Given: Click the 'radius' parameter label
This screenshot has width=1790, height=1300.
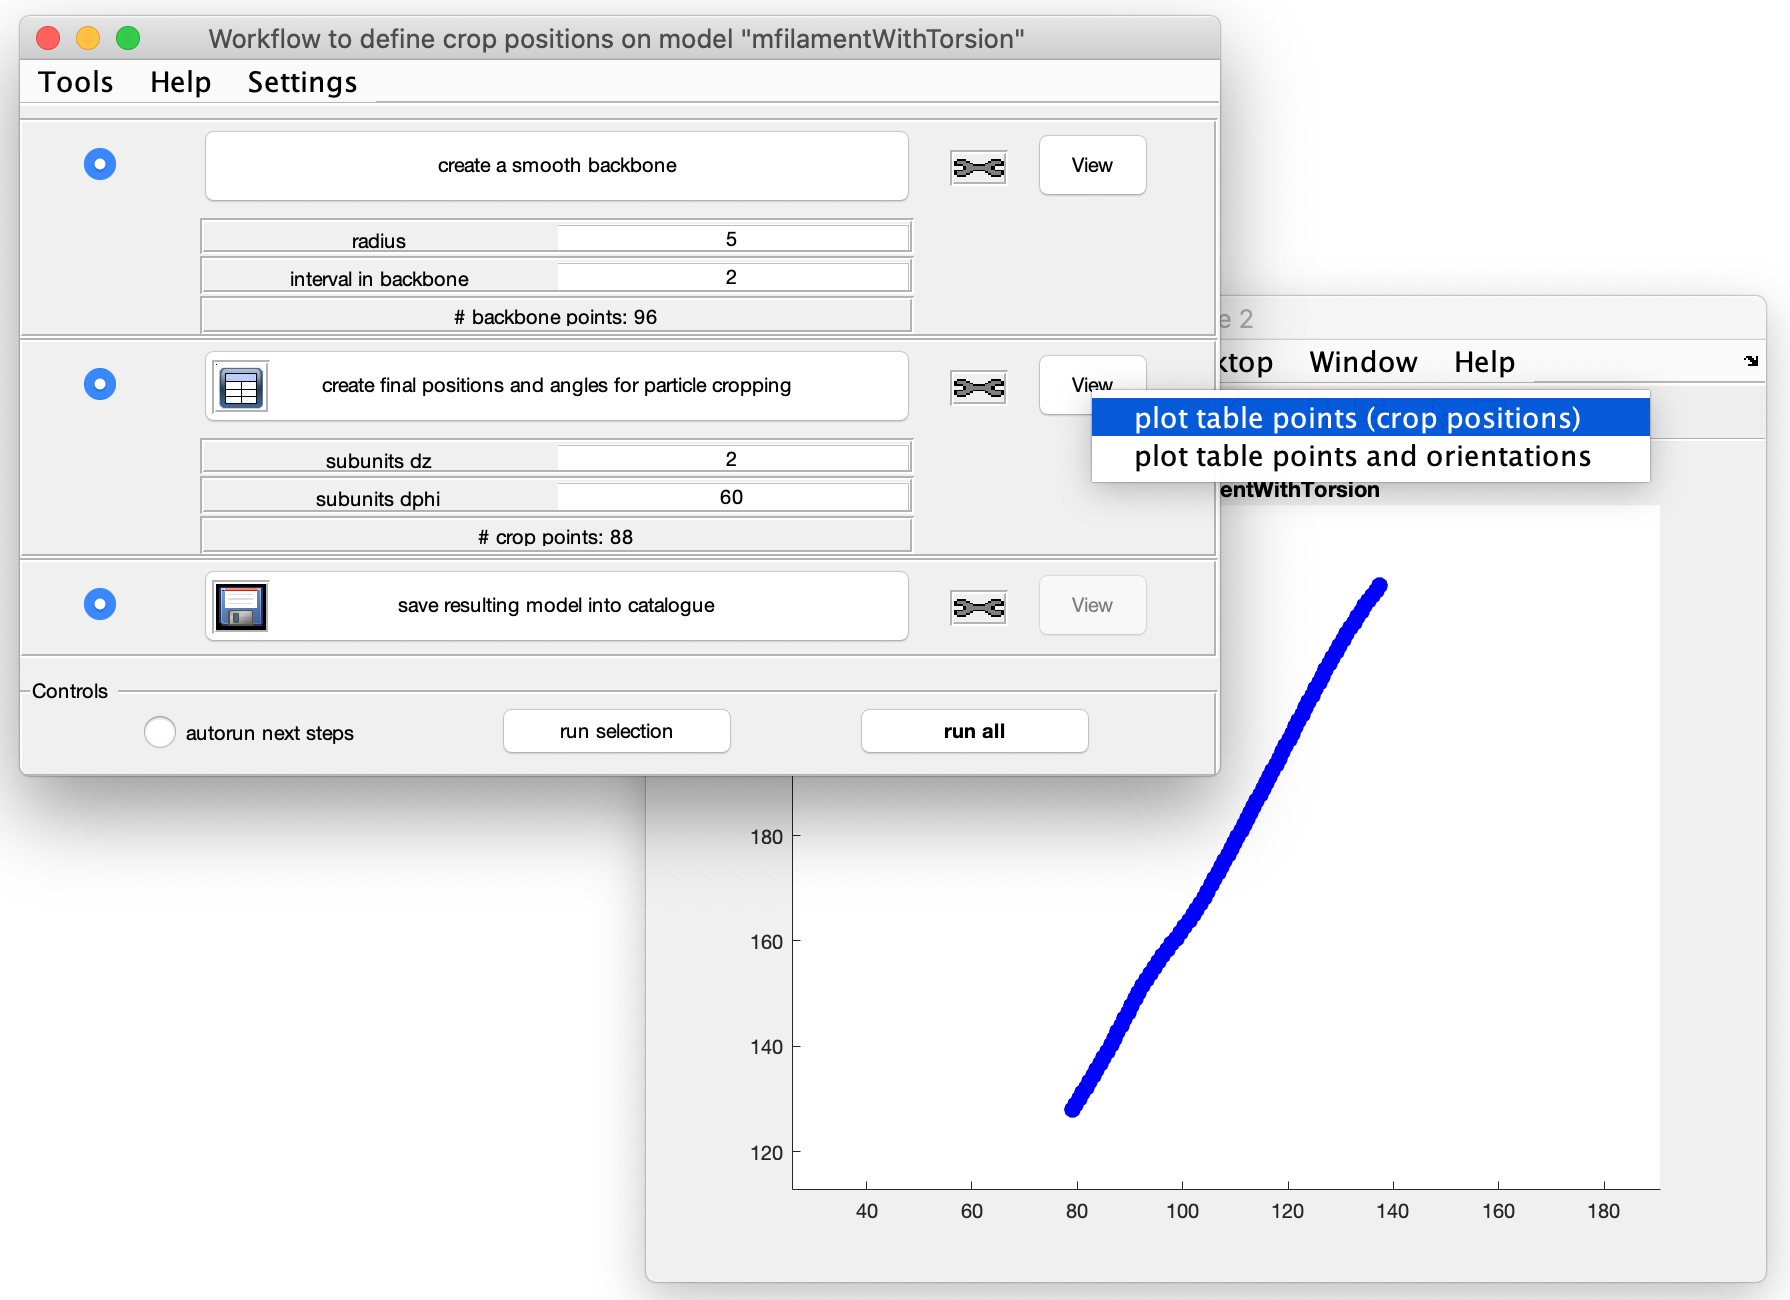Looking at the screenshot, I should 379,241.
